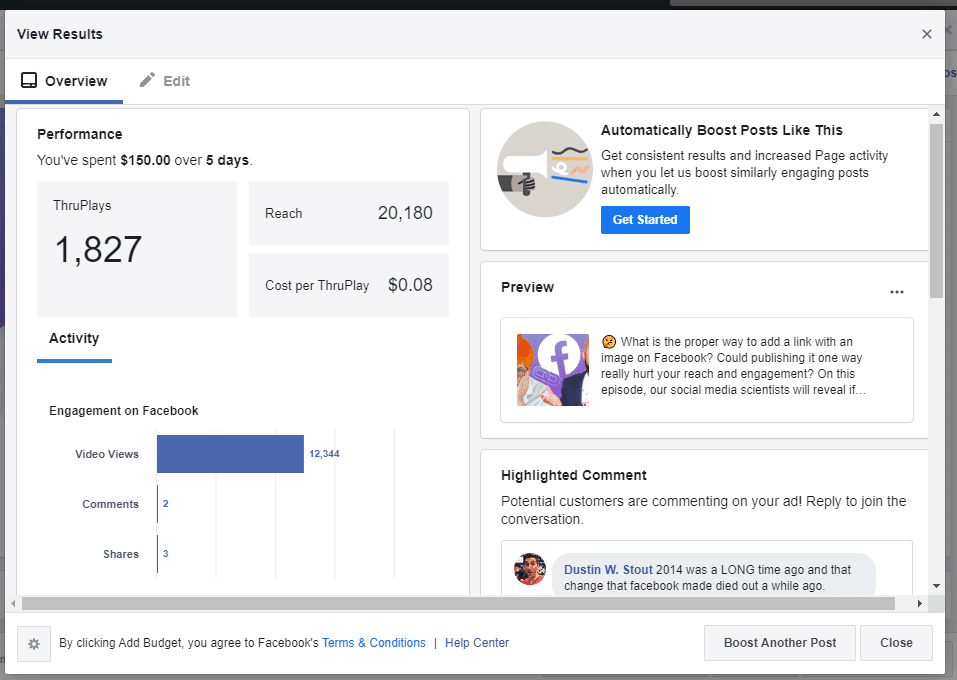Click the Comments label in chart
Viewport: 957px width, 680px height.
(x=110, y=504)
